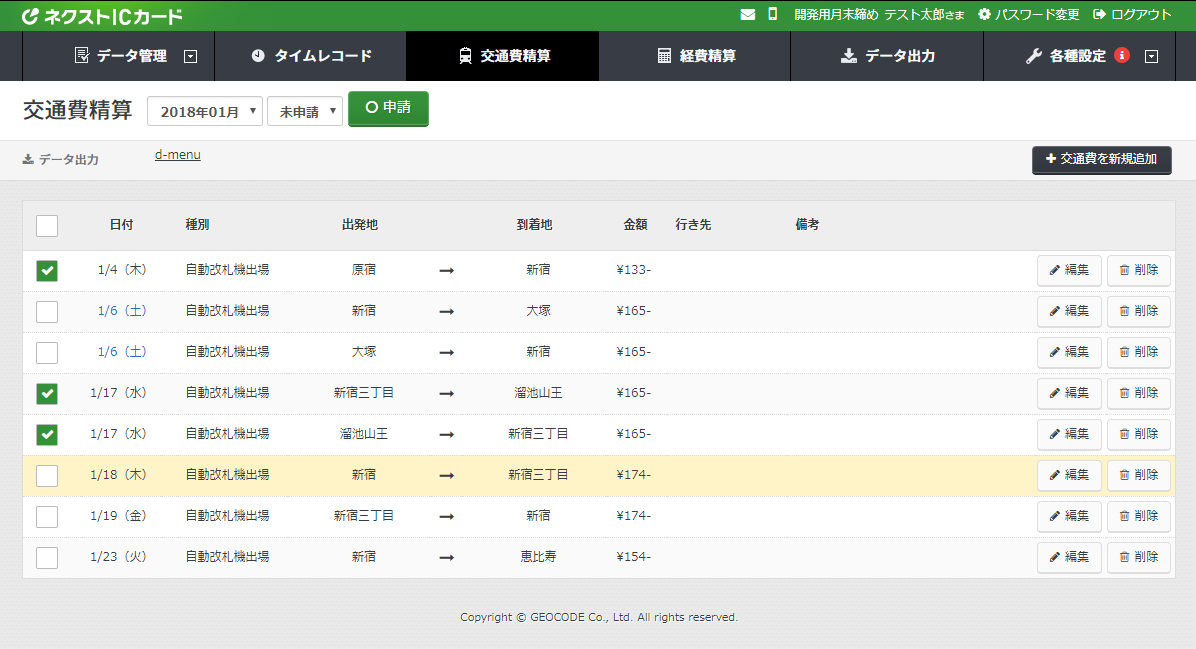
Task: Click the 交通費を新規追加 button
Action: [x=1101, y=160]
